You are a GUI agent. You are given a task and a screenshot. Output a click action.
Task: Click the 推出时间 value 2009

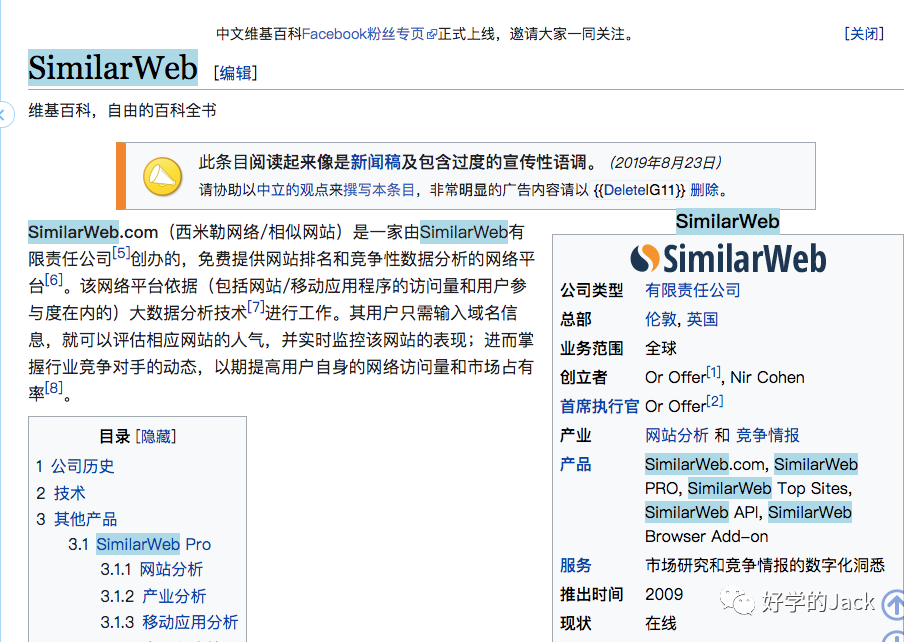(x=664, y=594)
